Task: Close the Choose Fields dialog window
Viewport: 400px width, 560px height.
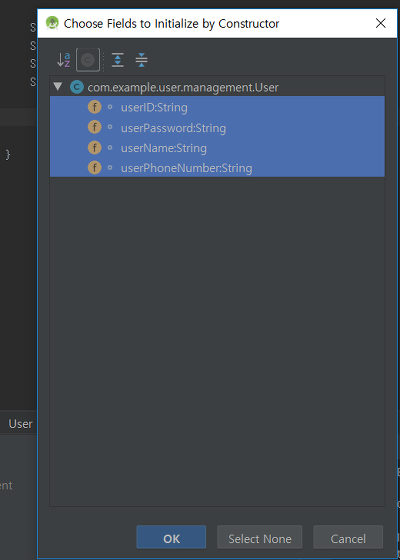Action: 381,24
